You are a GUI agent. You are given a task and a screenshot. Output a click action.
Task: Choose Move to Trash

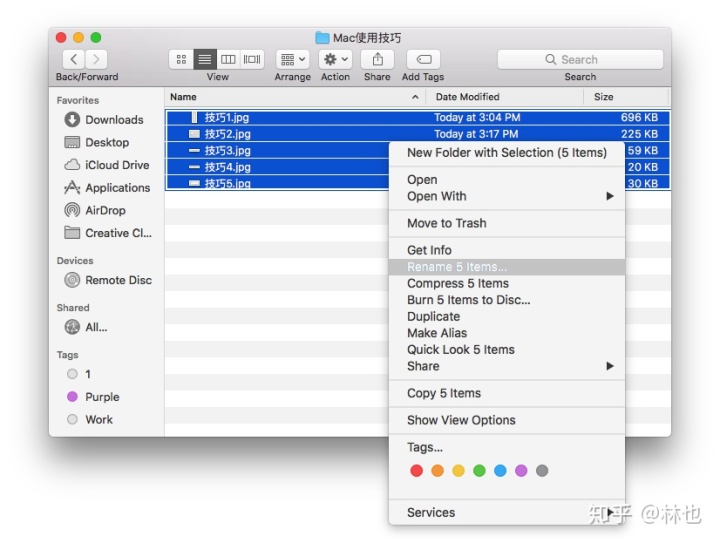507,223
